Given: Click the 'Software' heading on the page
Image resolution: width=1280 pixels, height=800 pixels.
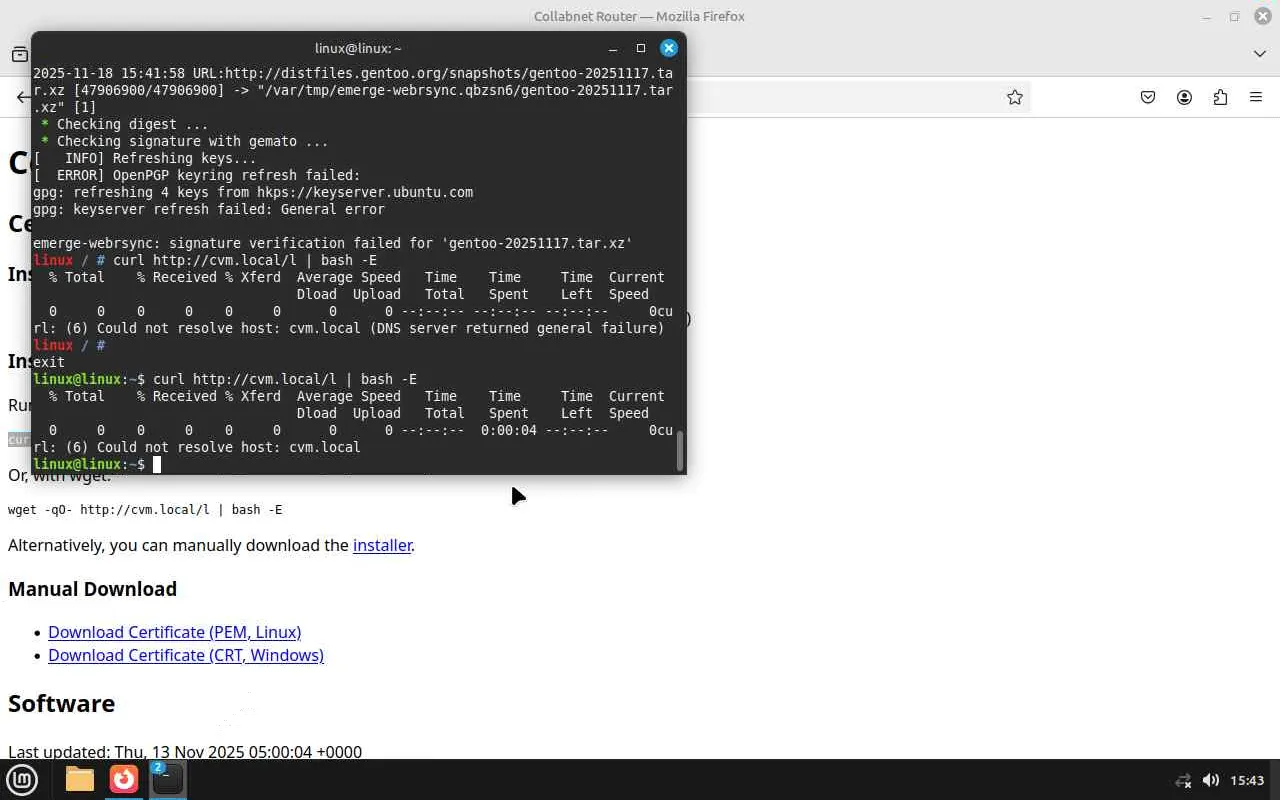Looking at the screenshot, I should pyautogui.click(x=61, y=703).
